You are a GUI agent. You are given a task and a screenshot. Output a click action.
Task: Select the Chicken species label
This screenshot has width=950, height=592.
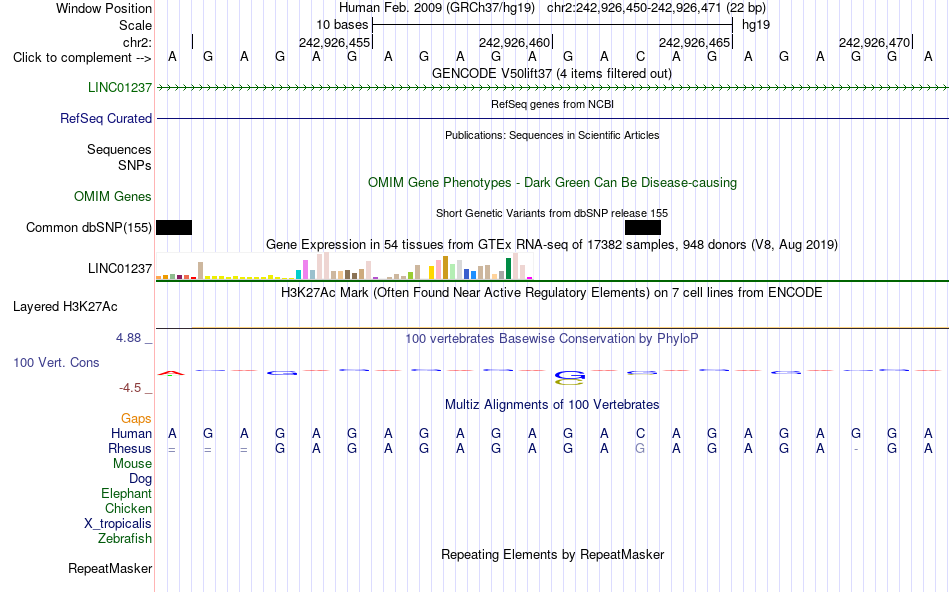tap(128, 509)
